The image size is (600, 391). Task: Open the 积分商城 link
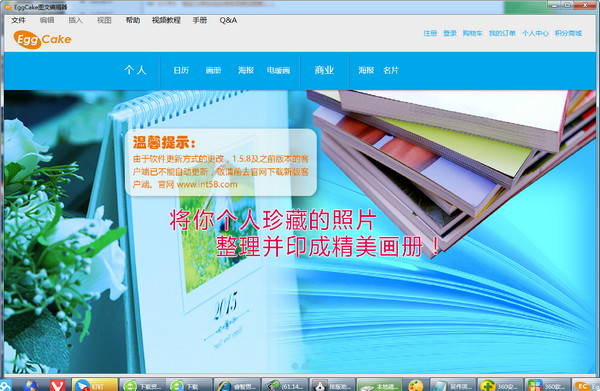568,33
